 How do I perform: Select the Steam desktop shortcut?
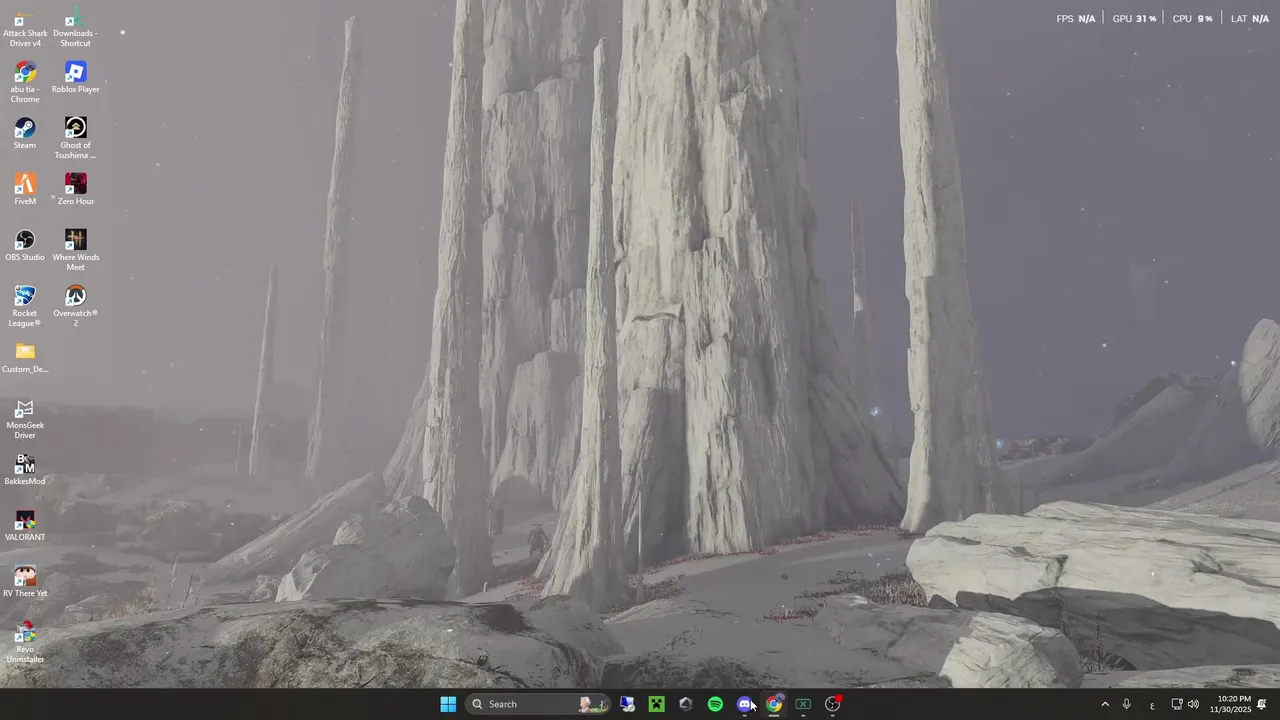[x=25, y=134]
